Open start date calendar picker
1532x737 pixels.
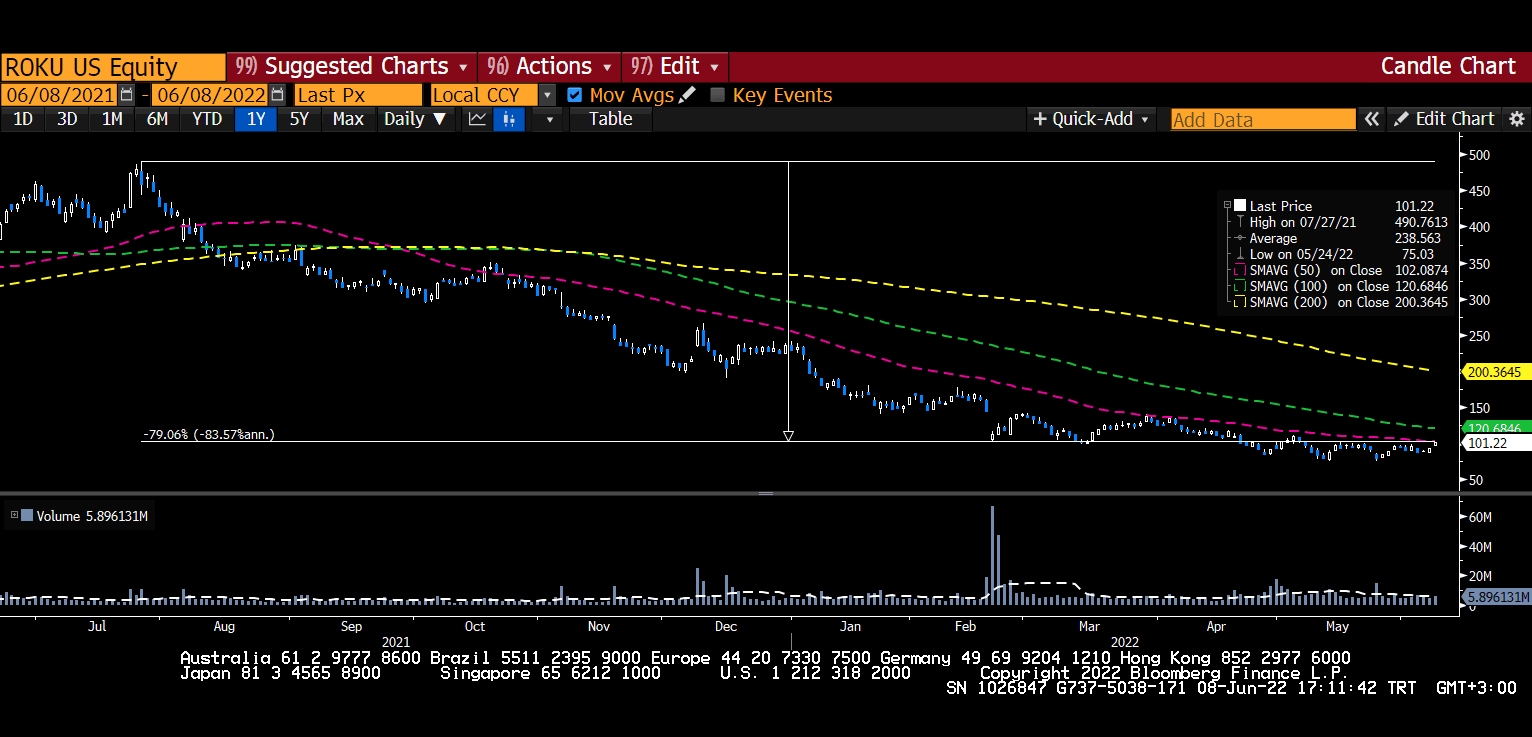click(x=126, y=95)
